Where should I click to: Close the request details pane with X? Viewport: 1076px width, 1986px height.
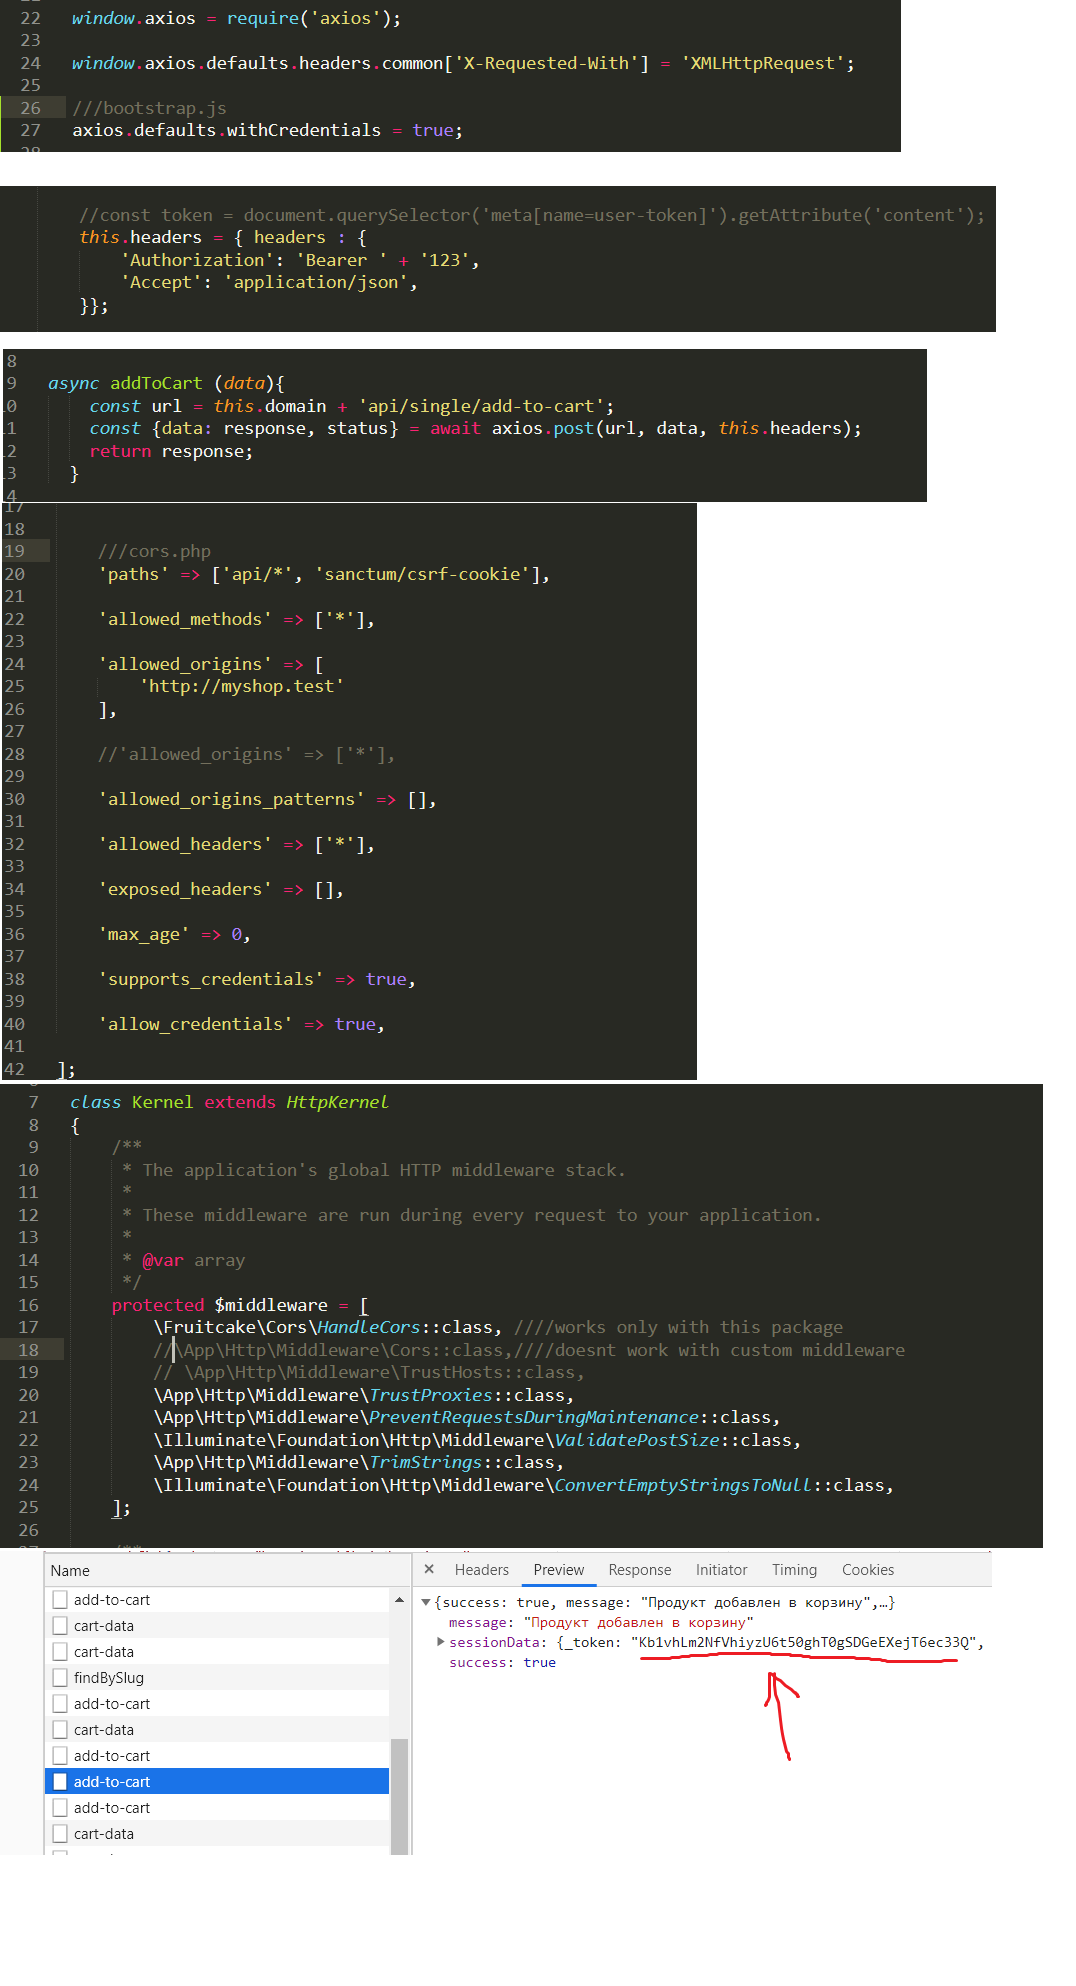[x=429, y=1569]
